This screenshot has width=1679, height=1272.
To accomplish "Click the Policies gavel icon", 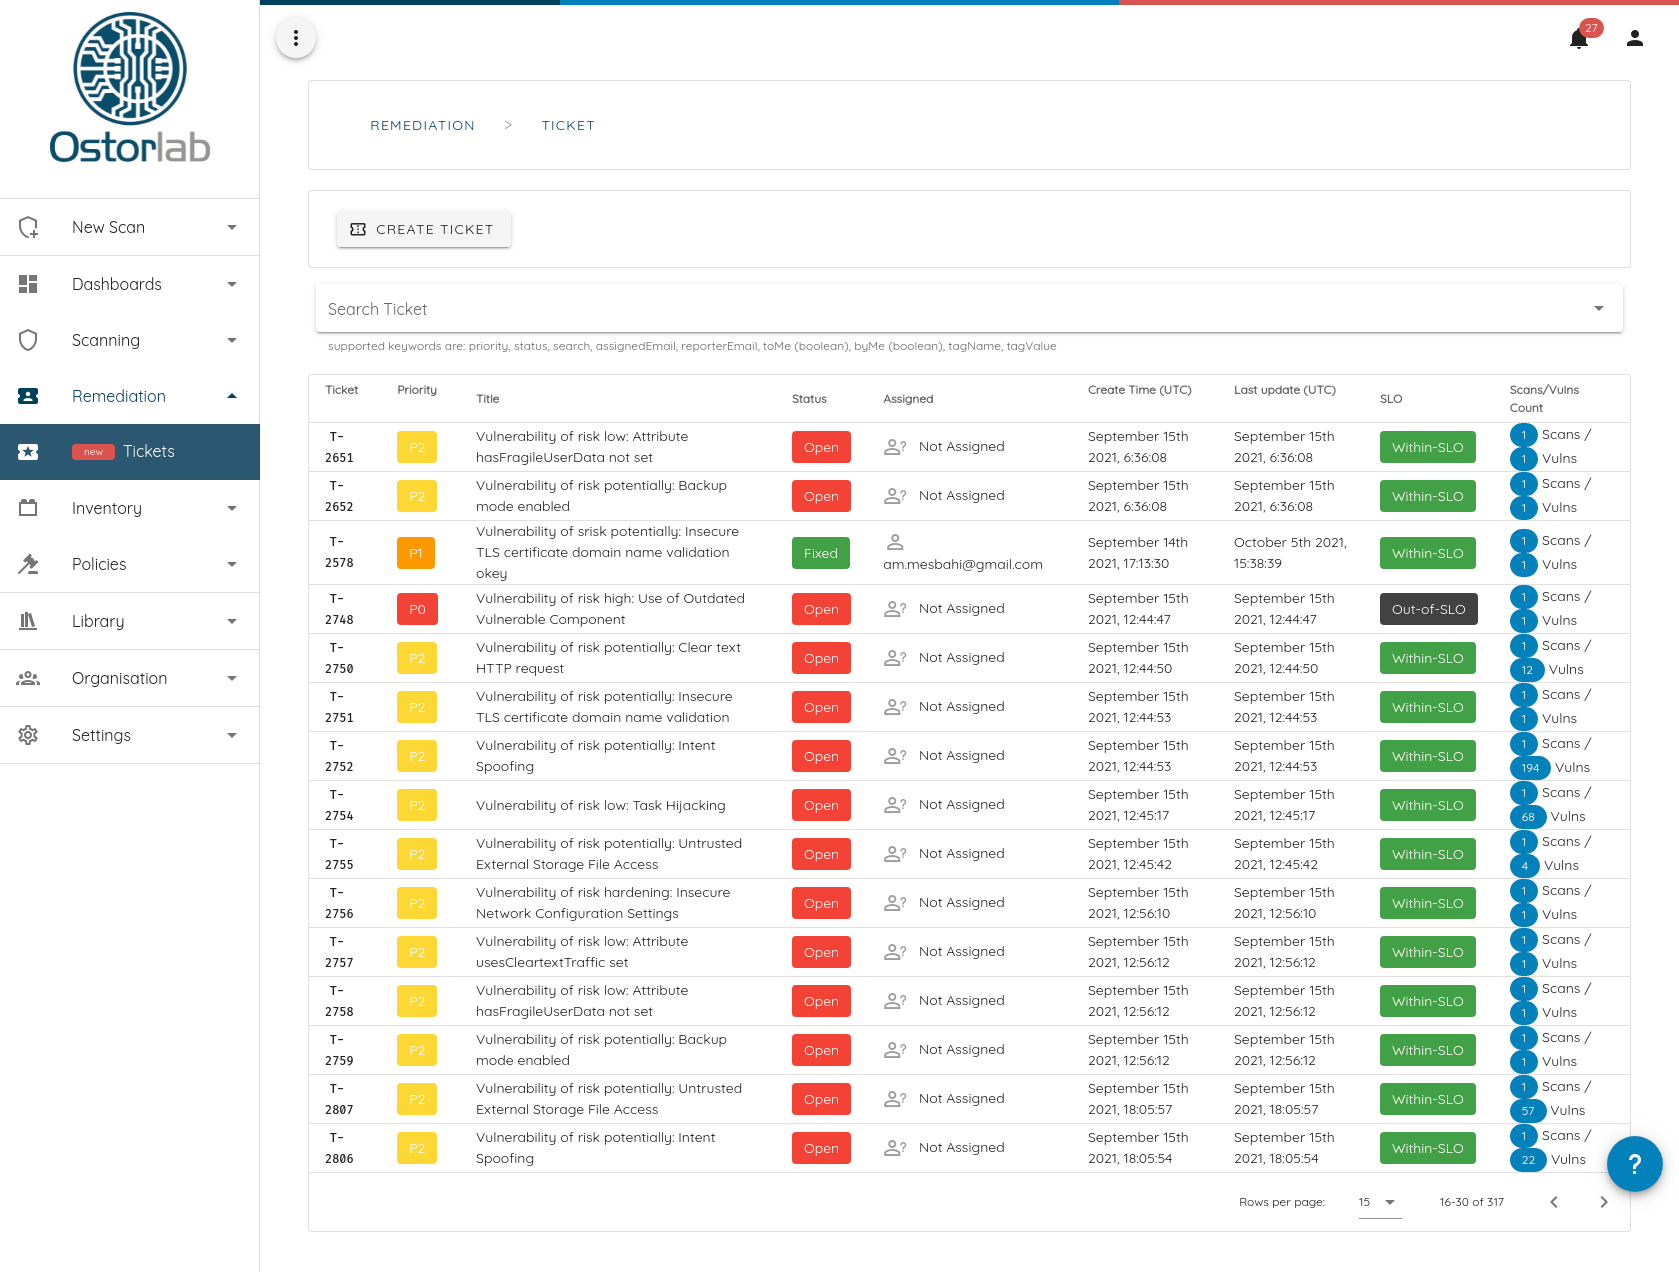I will pos(28,564).
